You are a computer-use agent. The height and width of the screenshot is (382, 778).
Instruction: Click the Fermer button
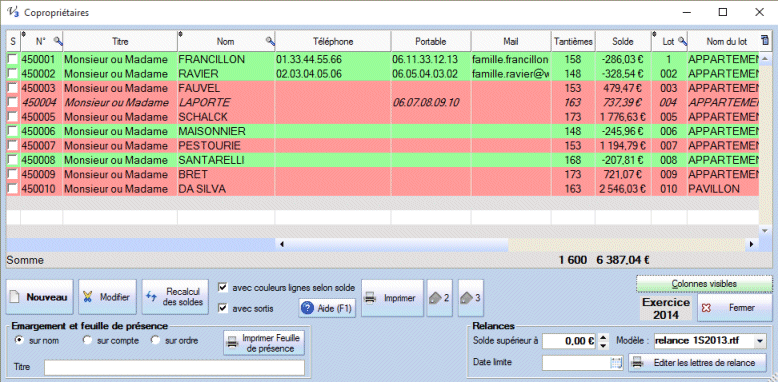735,308
